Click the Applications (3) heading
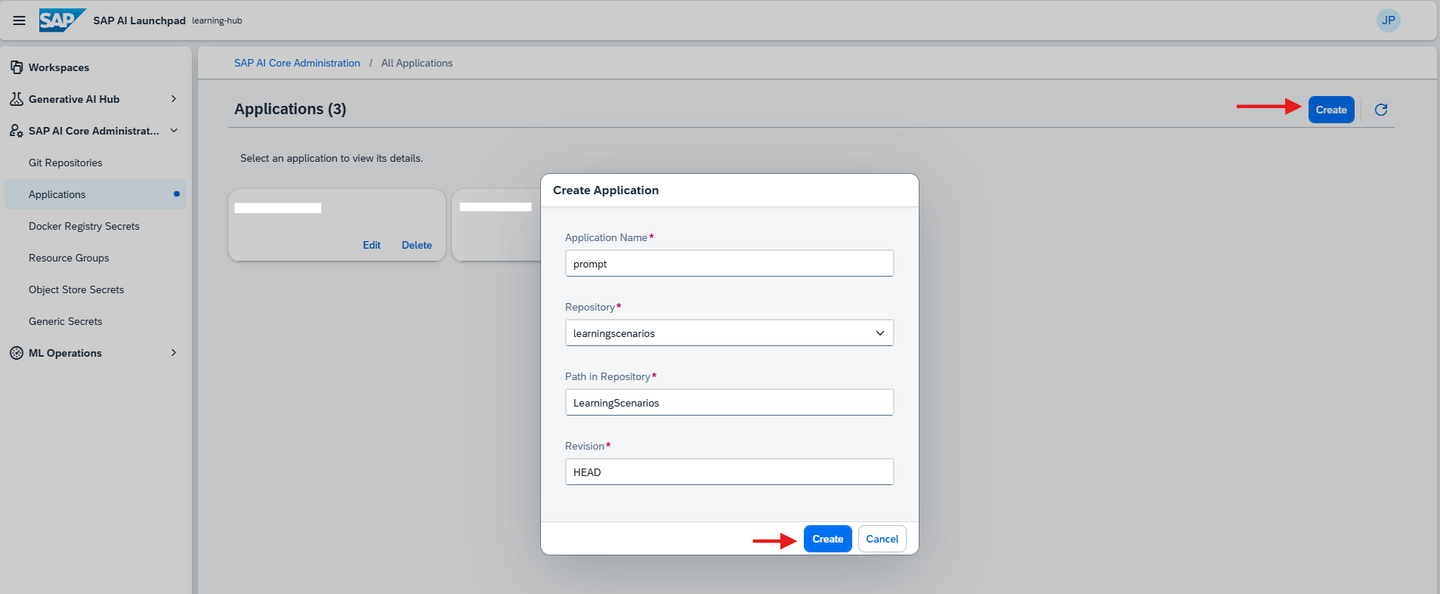Viewport: 1440px width, 594px height. click(290, 109)
